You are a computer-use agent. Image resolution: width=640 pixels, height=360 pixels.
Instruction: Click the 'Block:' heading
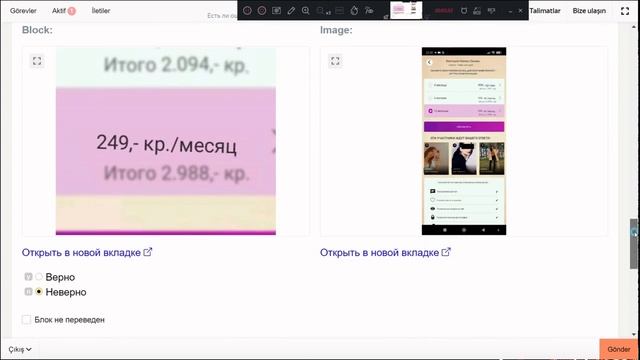(37, 30)
